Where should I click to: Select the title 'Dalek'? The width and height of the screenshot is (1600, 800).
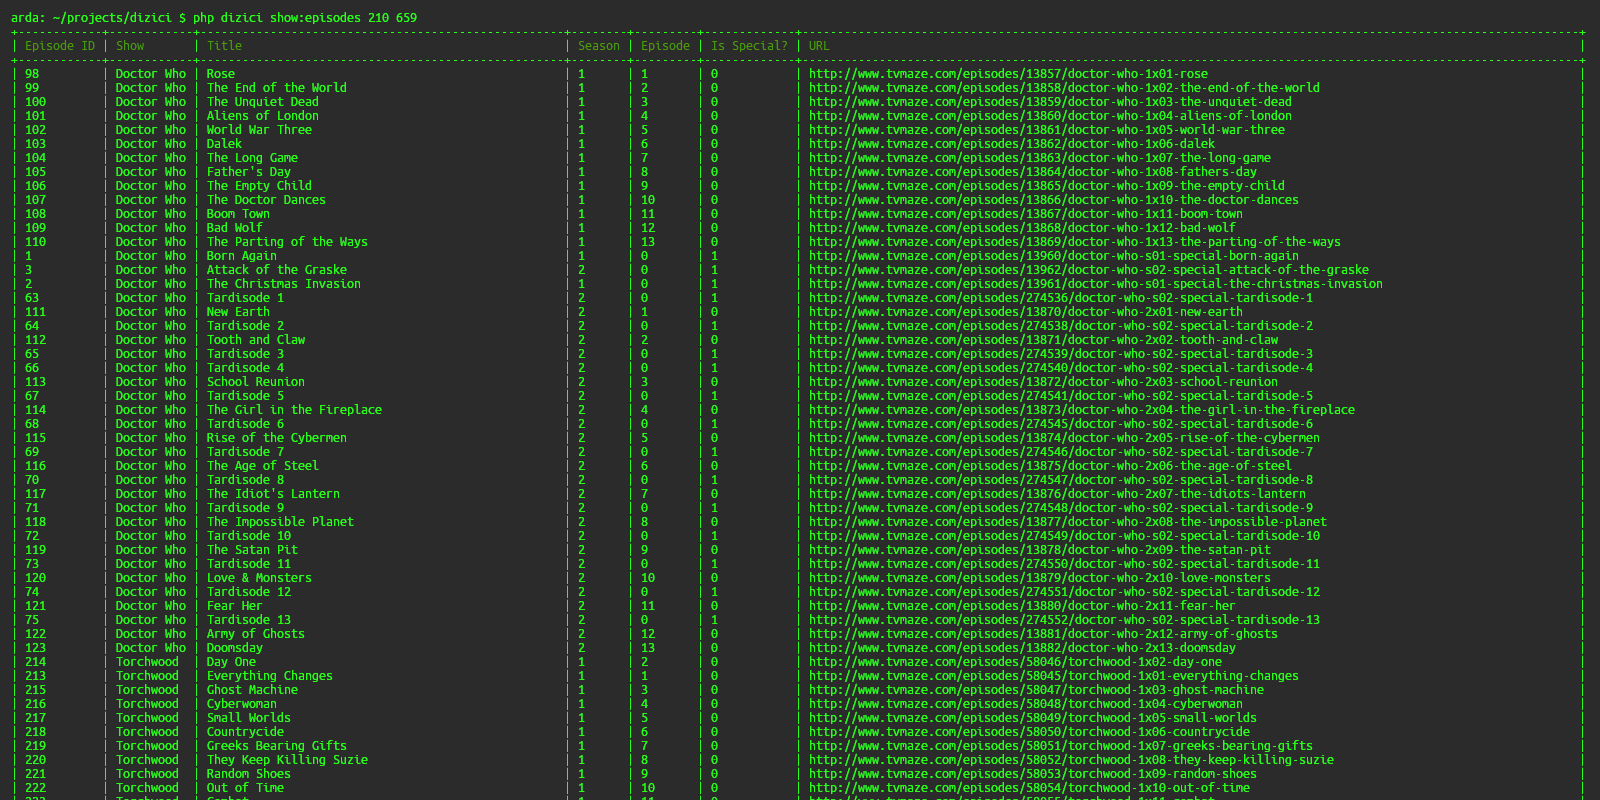(224, 144)
